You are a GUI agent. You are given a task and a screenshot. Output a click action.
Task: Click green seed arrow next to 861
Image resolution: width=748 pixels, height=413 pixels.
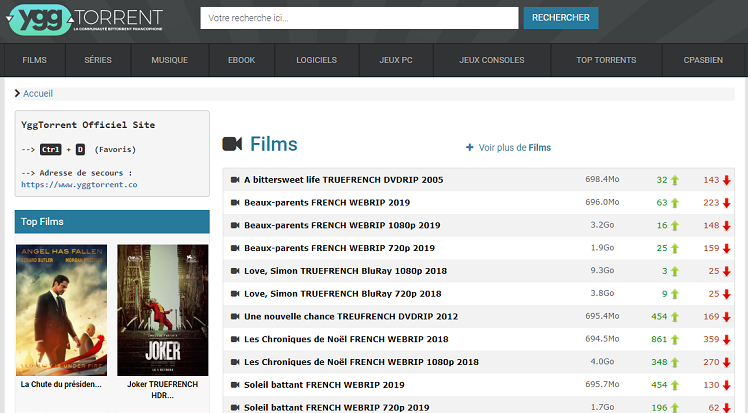click(x=675, y=340)
